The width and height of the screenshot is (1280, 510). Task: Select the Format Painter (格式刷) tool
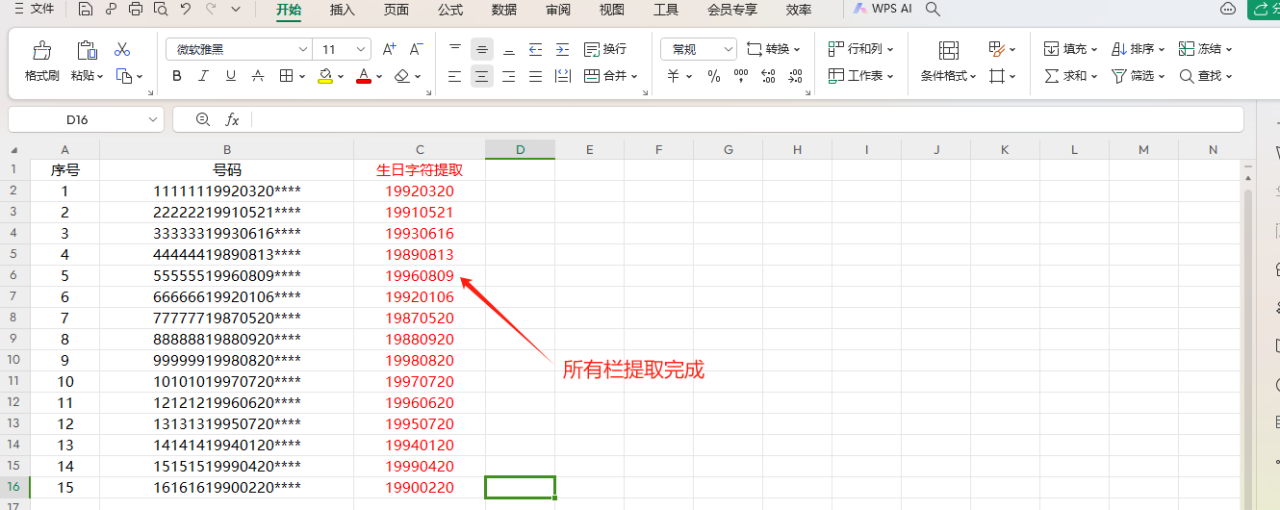(x=42, y=62)
